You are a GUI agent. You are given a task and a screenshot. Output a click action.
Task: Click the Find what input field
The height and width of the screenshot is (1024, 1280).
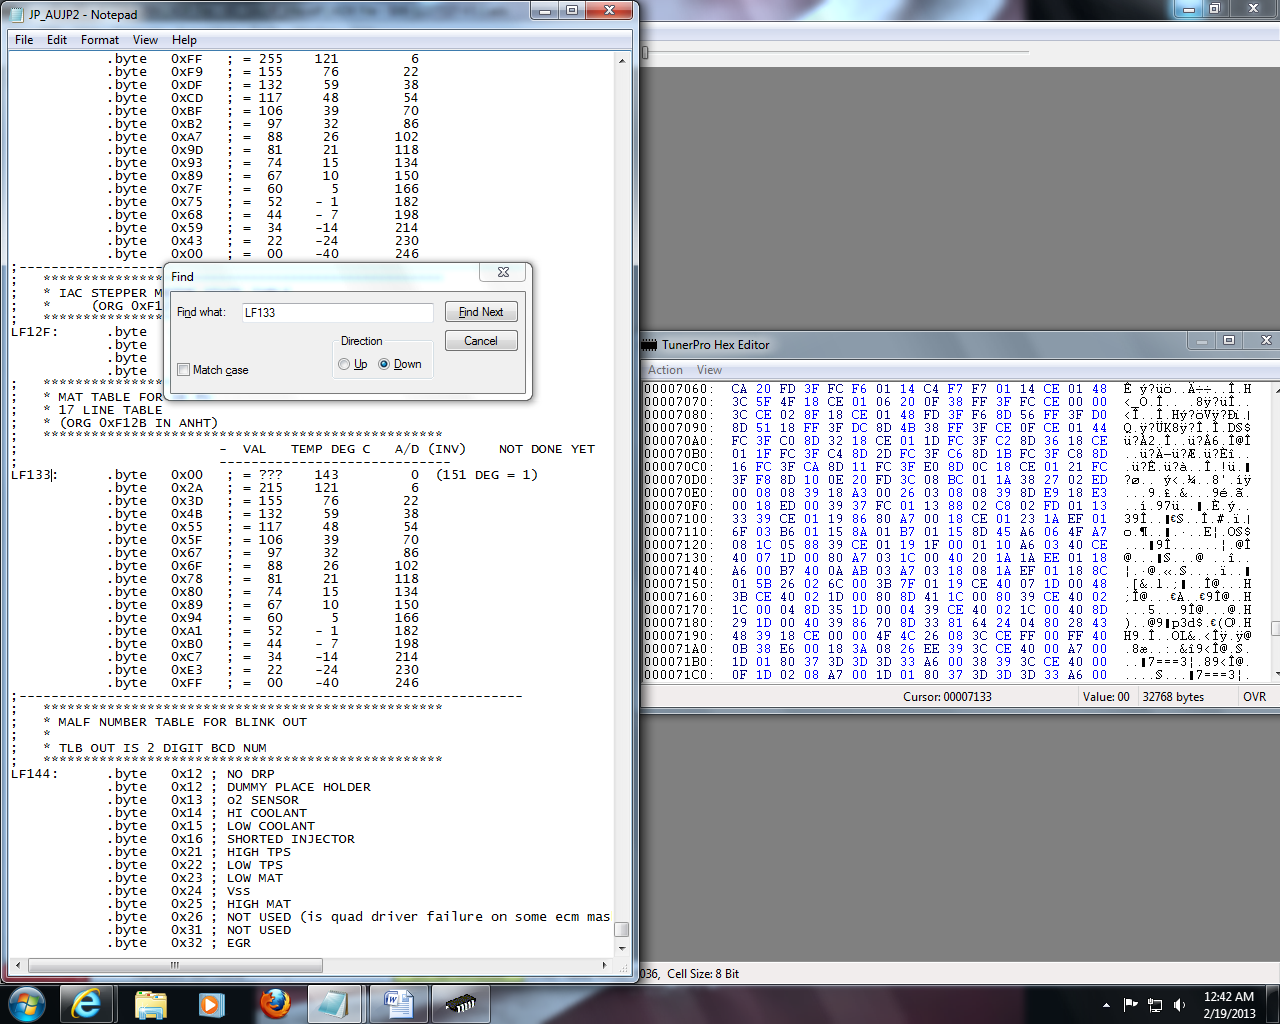coord(337,312)
